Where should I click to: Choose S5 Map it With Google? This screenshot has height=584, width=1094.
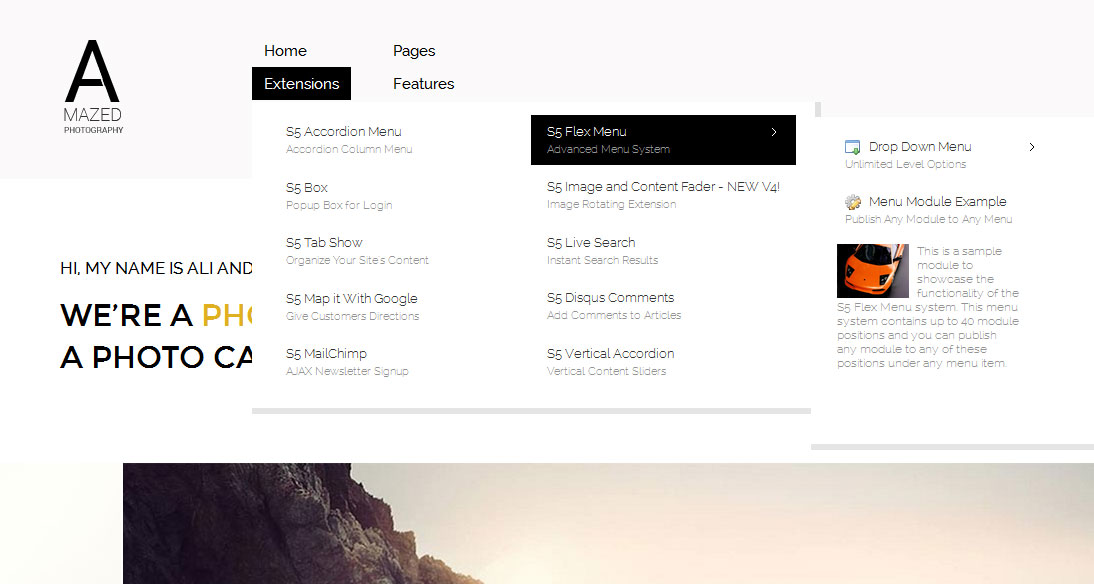pos(351,299)
